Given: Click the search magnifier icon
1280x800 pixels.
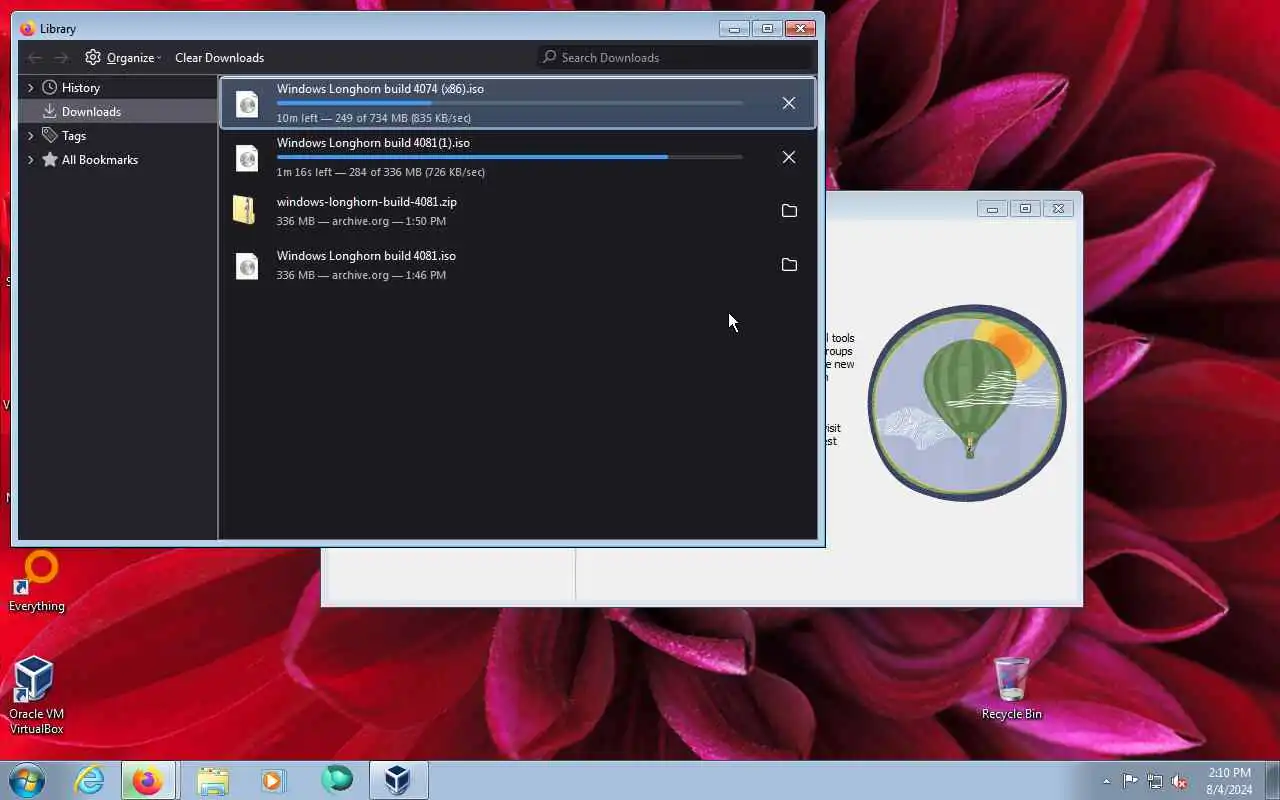Looking at the screenshot, I should click(x=549, y=57).
